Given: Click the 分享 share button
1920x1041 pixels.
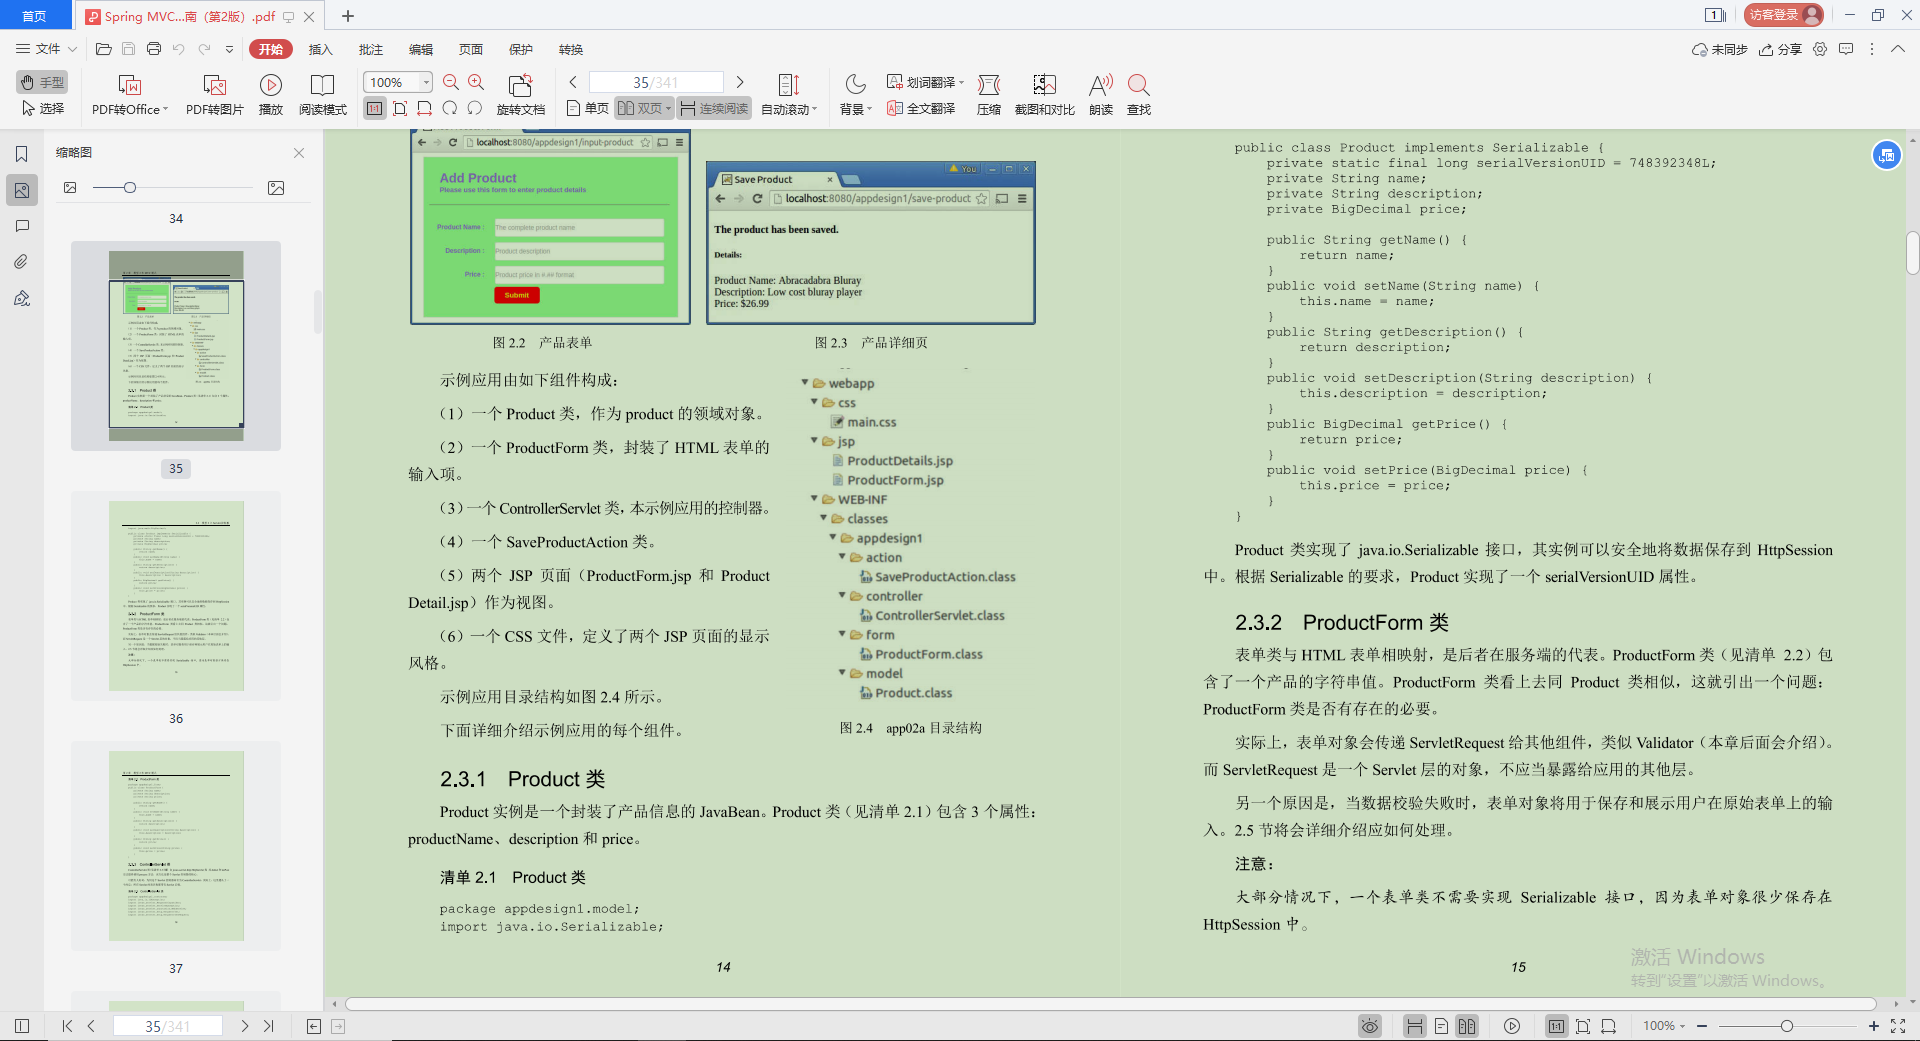Looking at the screenshot, I should click(1780, 49).
